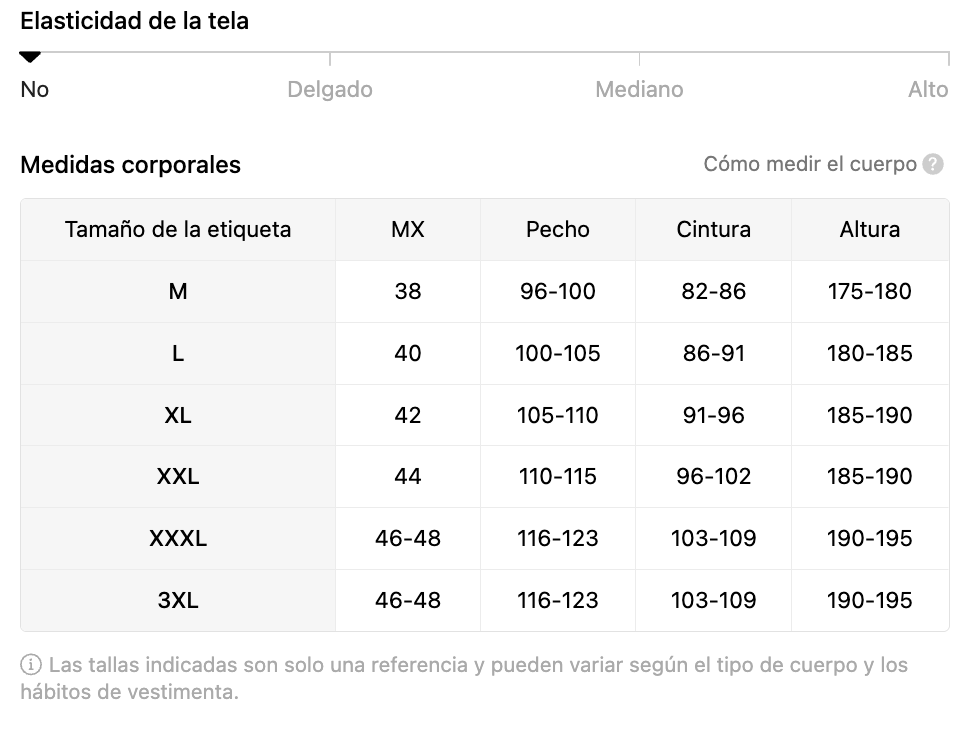Viewport: 966px width, 732px height.
Task: Select the M size row label
Action: [x=178, y=292]
